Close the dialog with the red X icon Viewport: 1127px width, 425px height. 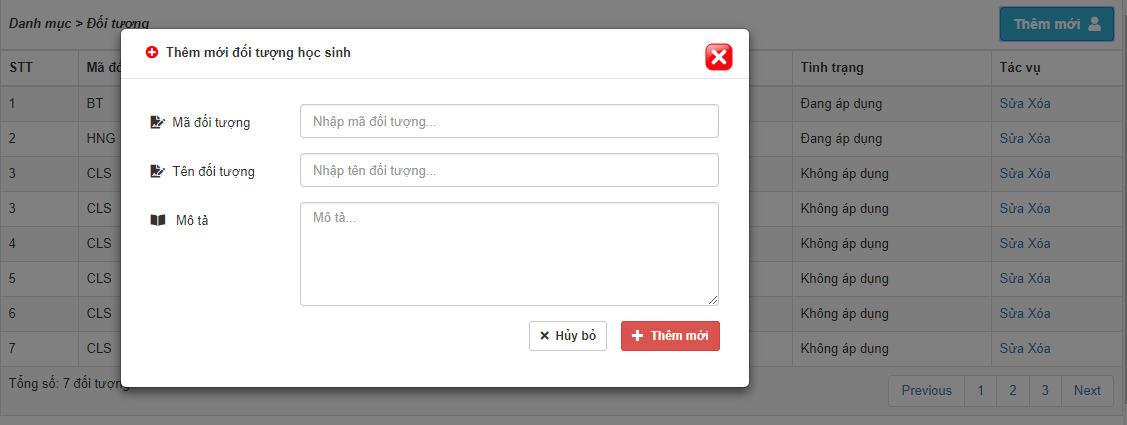click(719, 58)
